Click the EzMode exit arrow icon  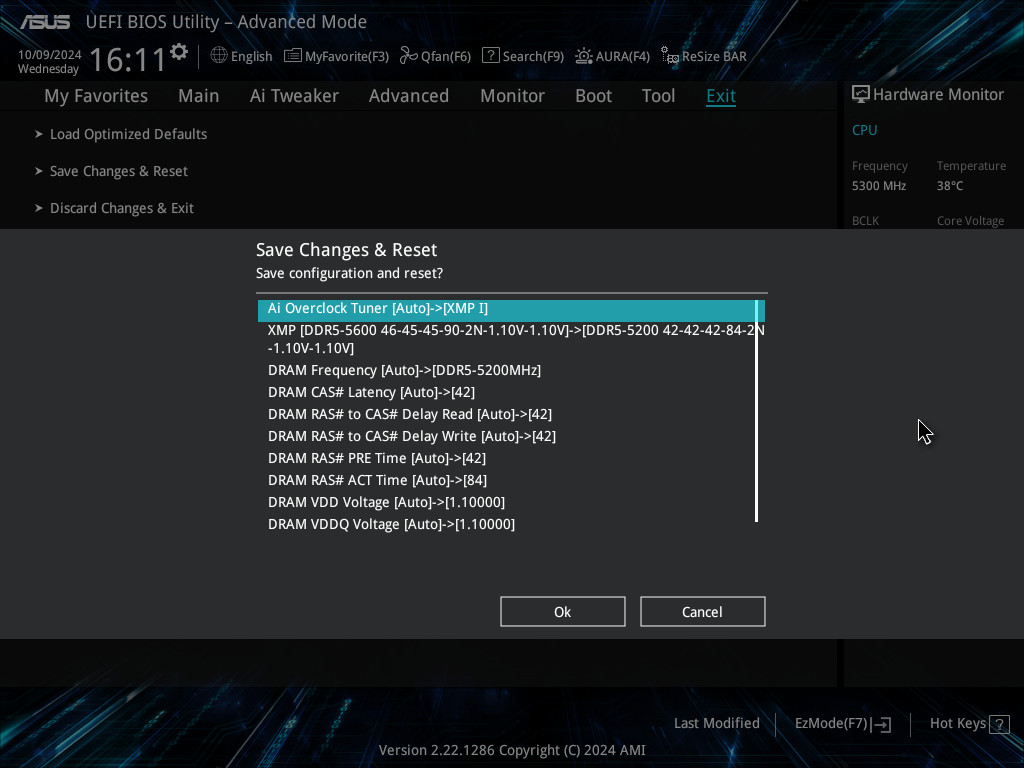pyautogui.click(x=881, y=724)
